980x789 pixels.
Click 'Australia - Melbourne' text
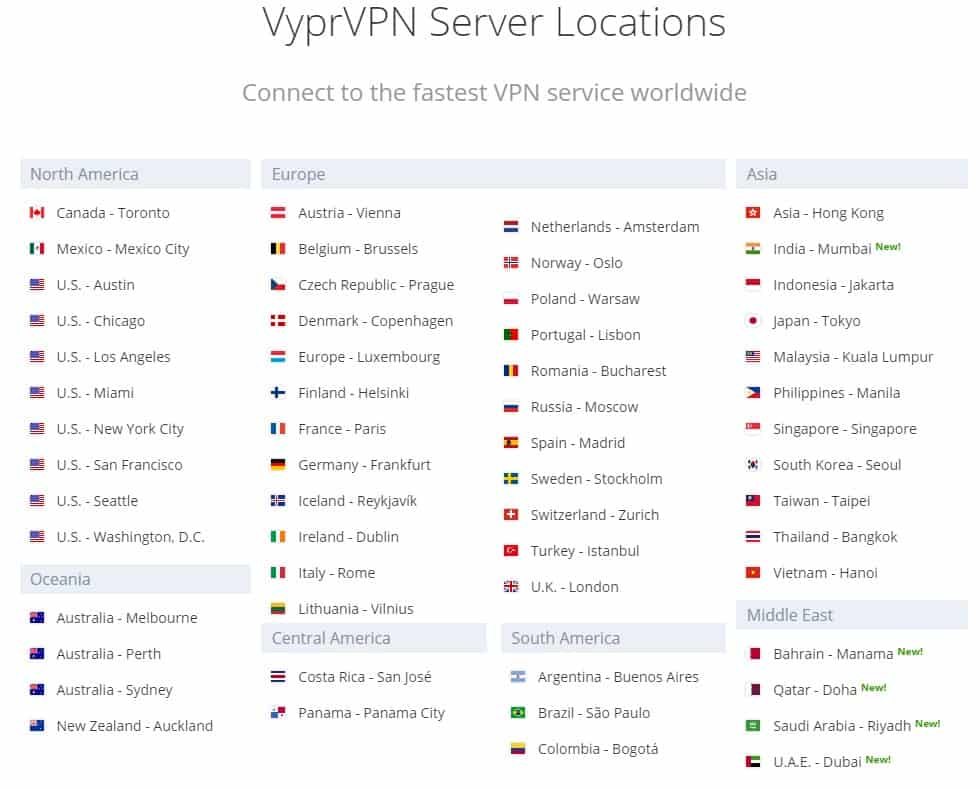tap(127, 618)
